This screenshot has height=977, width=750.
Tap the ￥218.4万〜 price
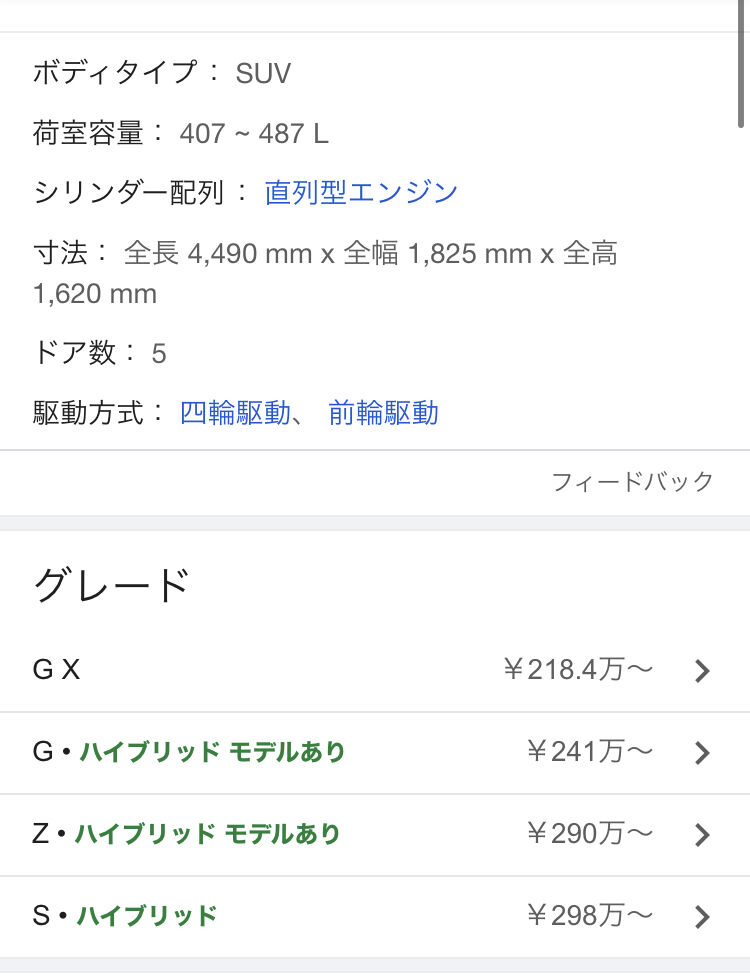tap(578, 670)
